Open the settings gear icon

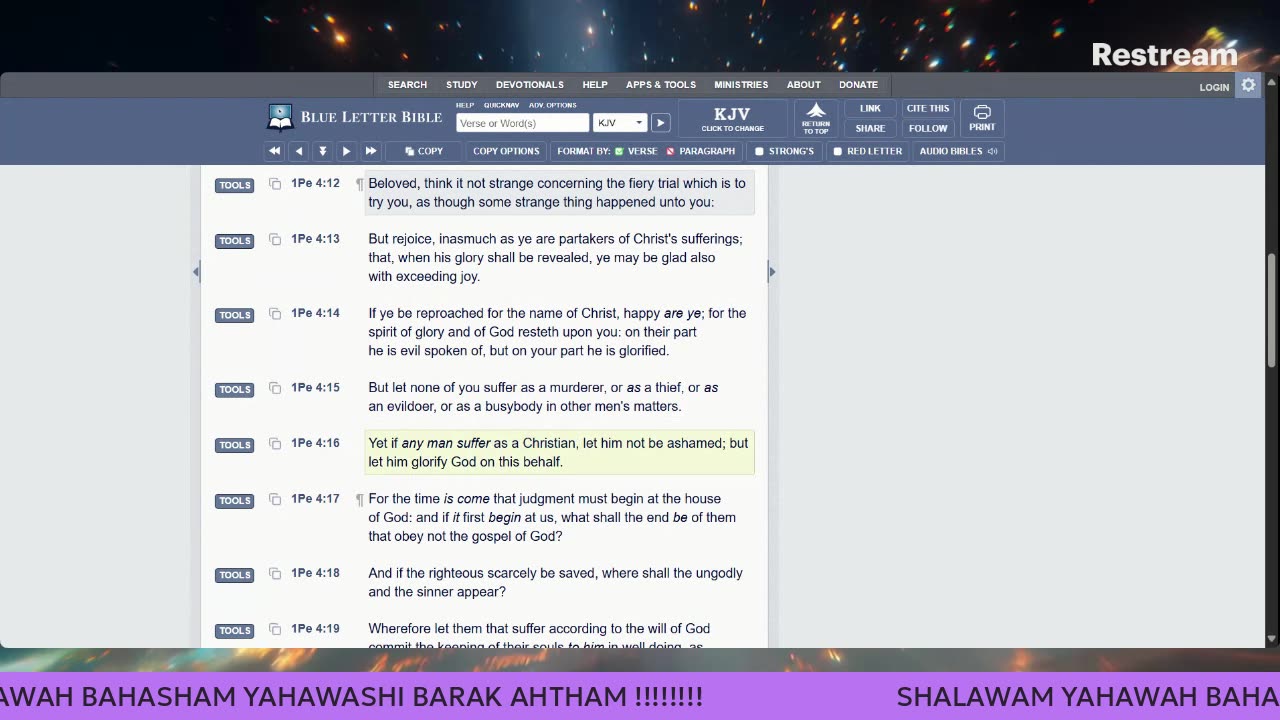pos(1248,85)
